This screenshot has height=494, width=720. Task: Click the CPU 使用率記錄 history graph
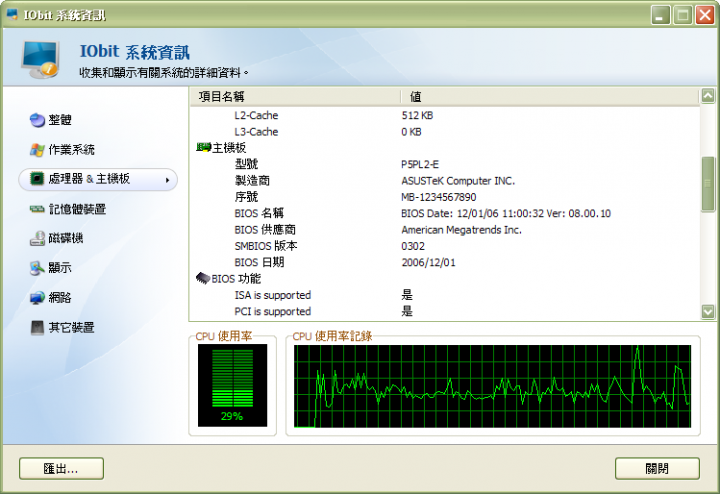tap(492, 386)
